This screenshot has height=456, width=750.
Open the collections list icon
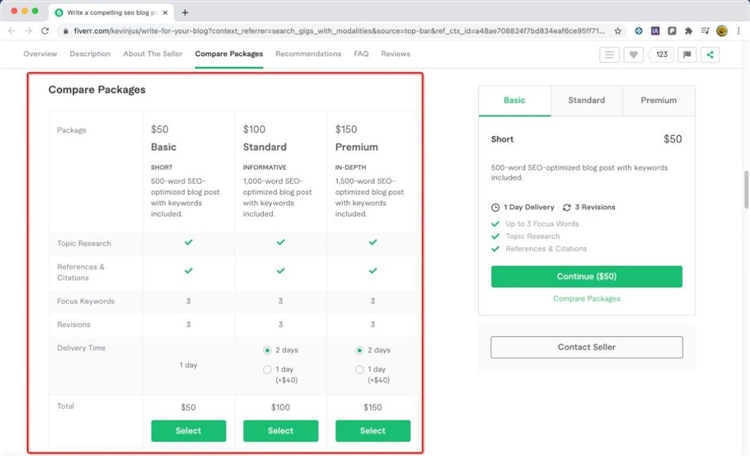click(610, 54)
